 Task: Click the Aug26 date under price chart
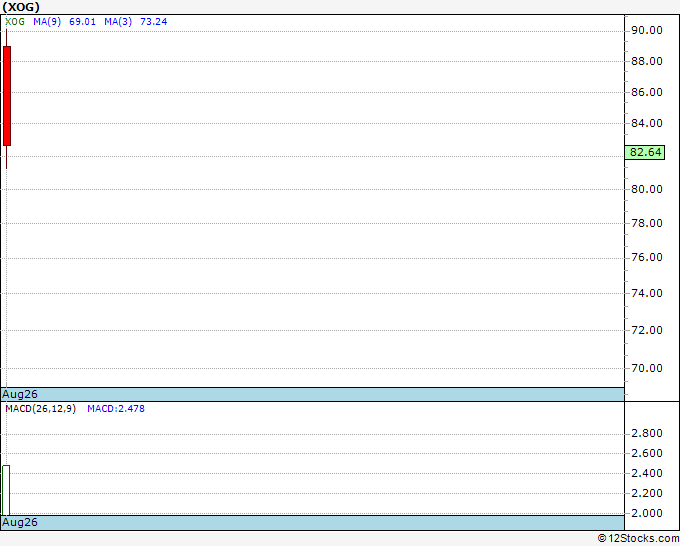(20, 394)
